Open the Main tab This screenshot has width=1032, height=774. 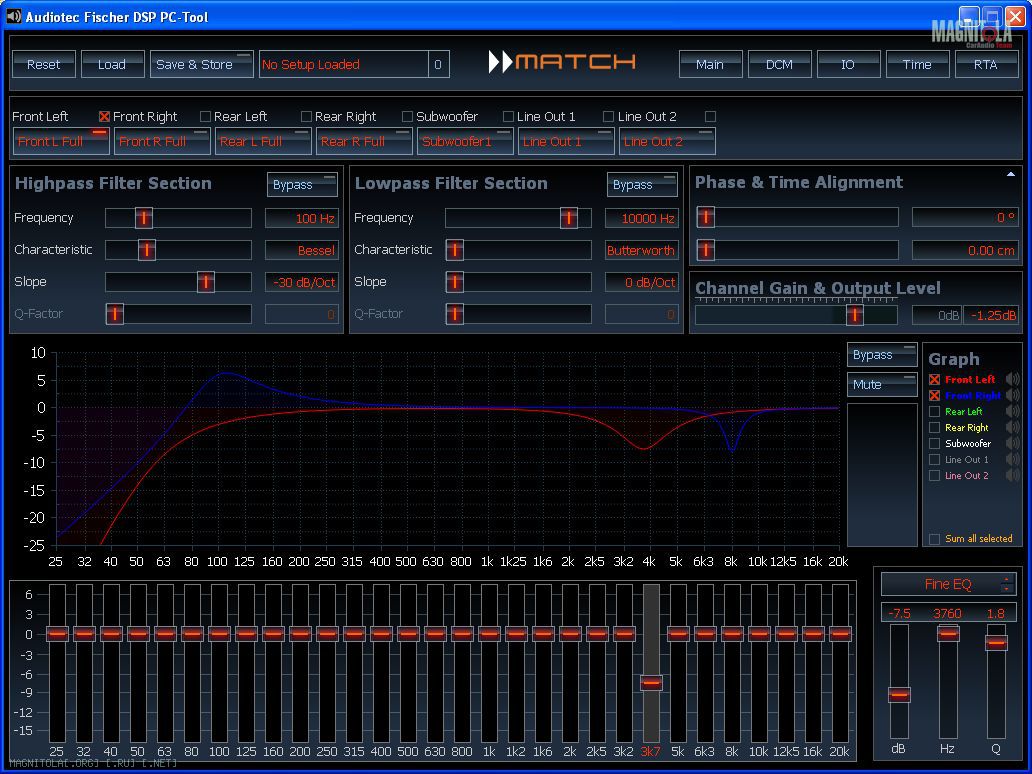coord(711,64)
